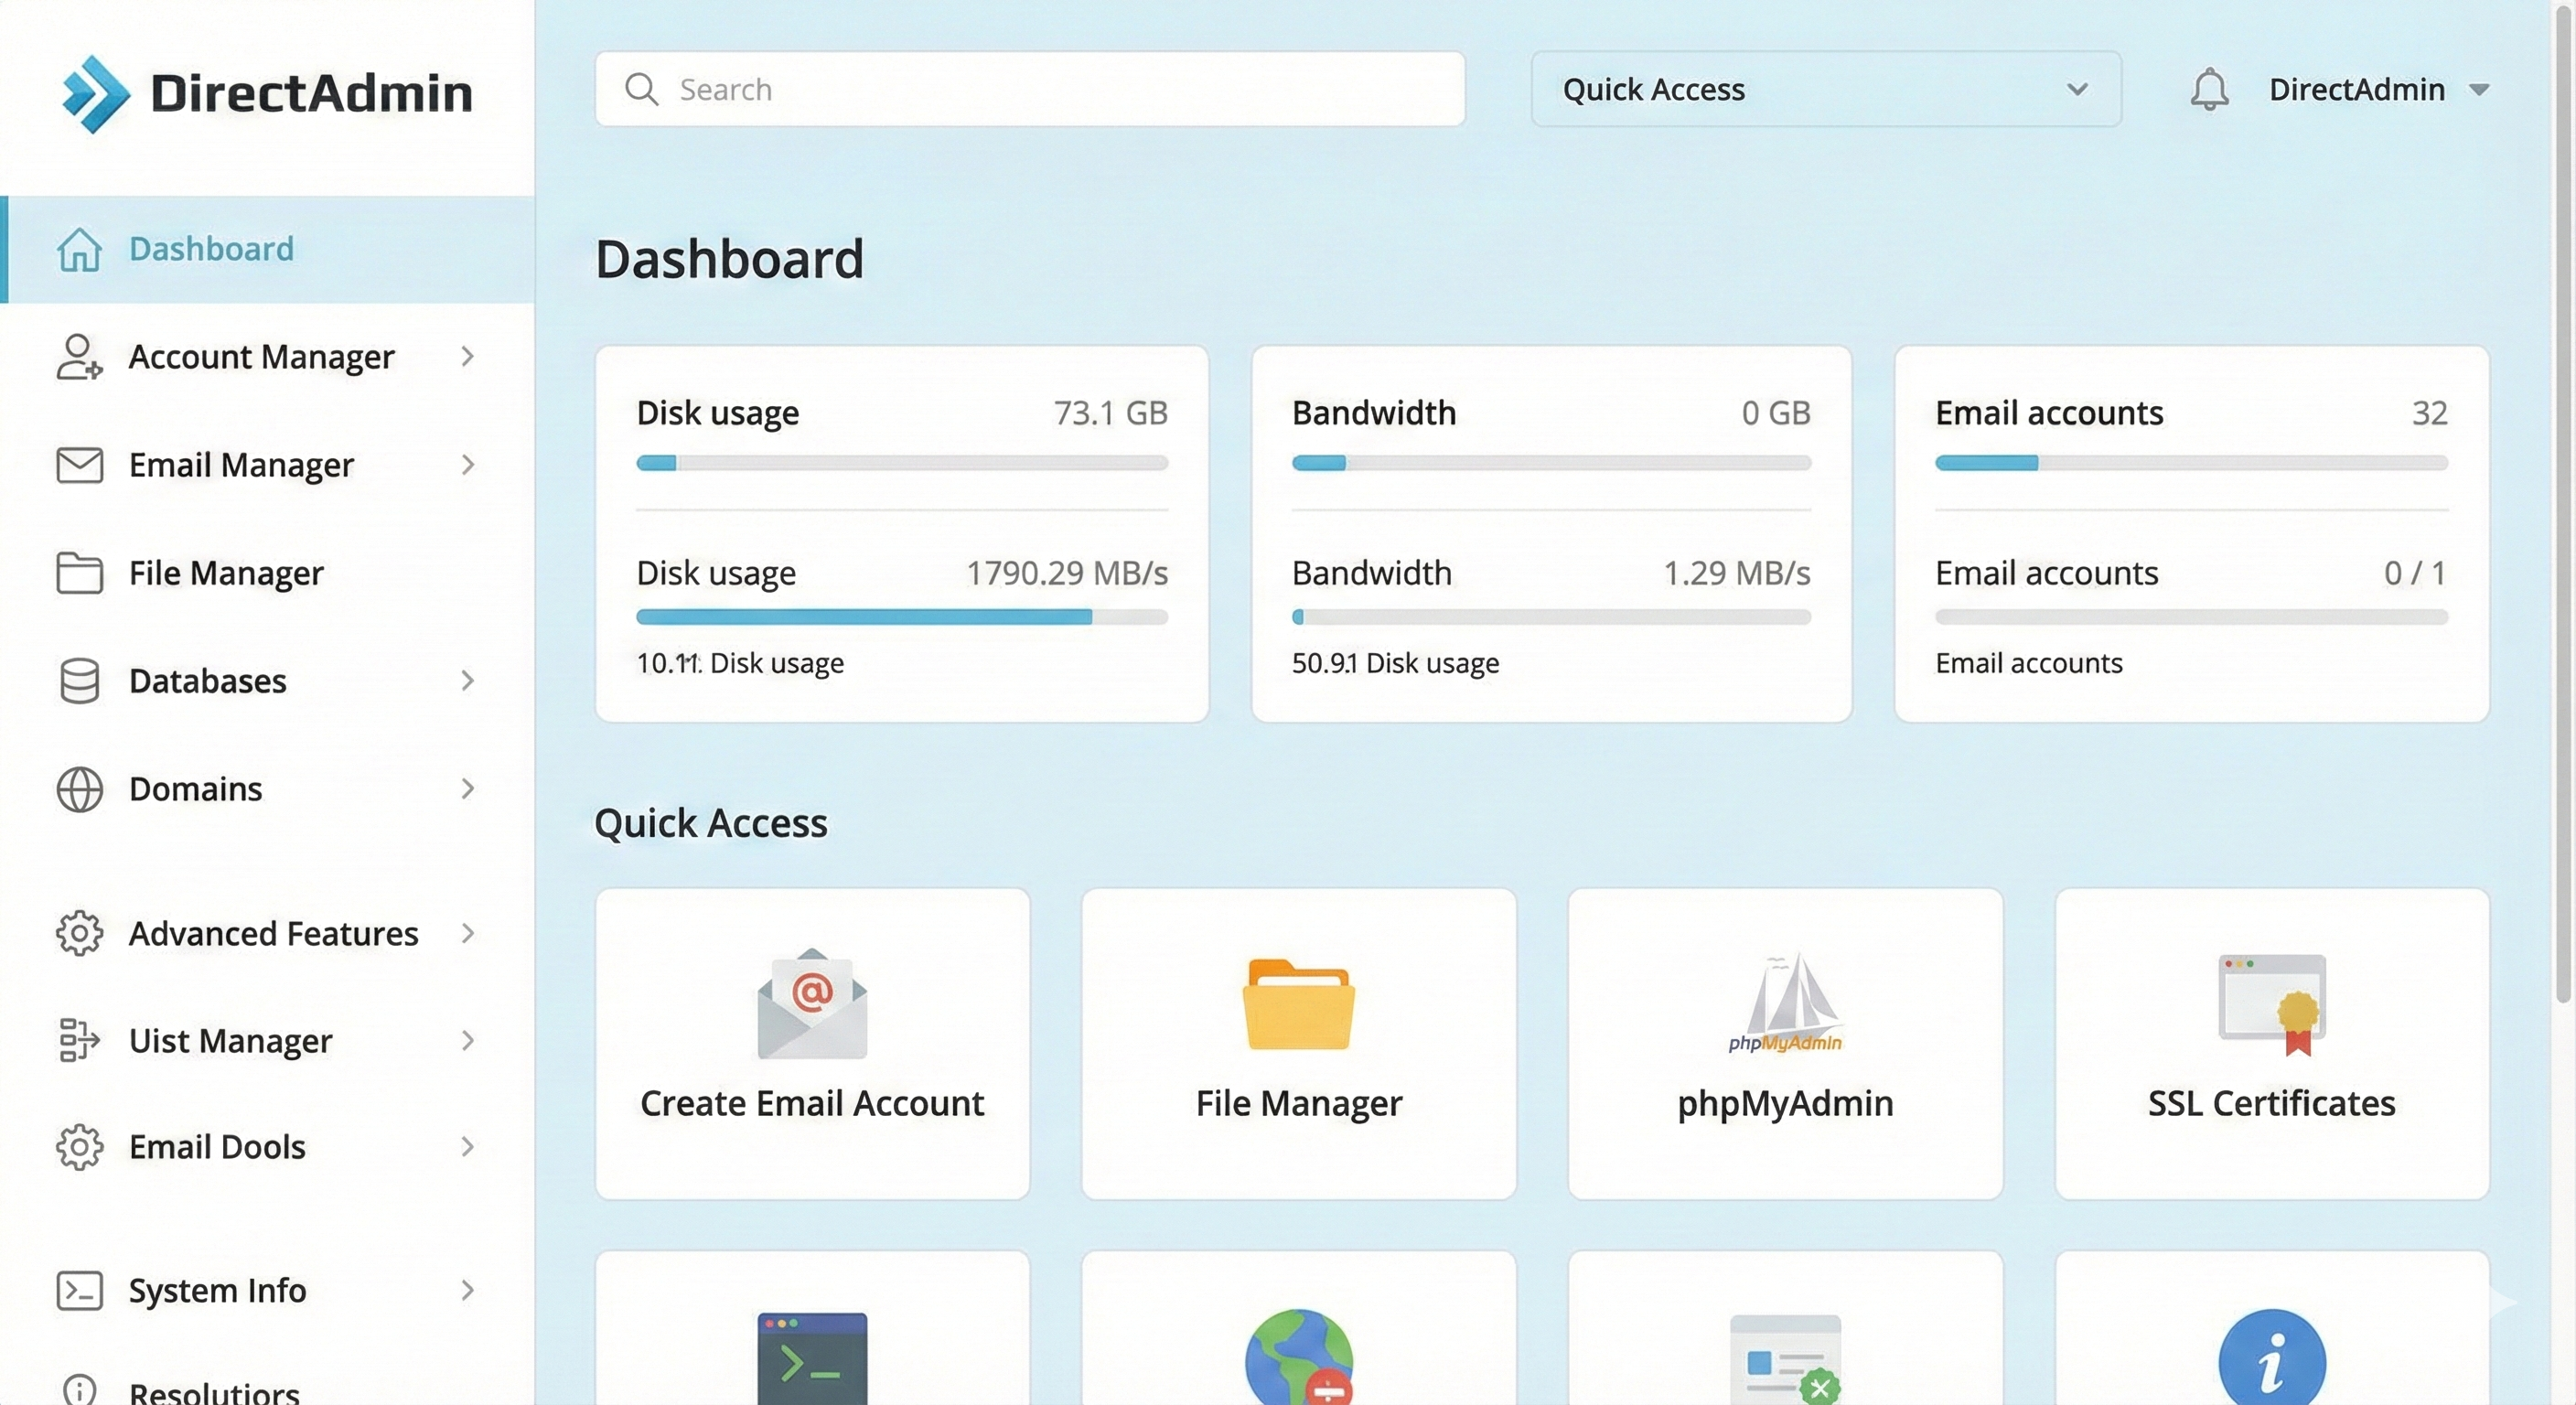This screenshot has width=2576, height=1405.
Task: Select Uist Manager from the sidebar
Action: 230,1041
